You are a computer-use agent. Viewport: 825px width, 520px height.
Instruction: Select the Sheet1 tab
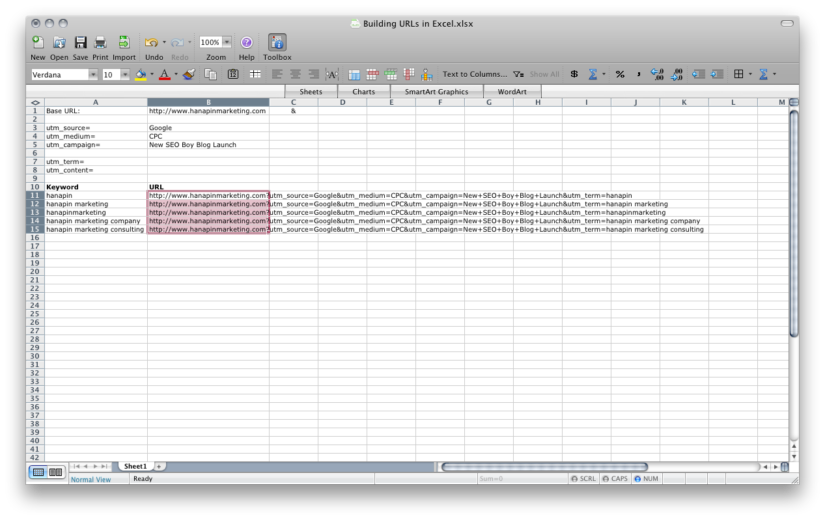coord(135,466)
